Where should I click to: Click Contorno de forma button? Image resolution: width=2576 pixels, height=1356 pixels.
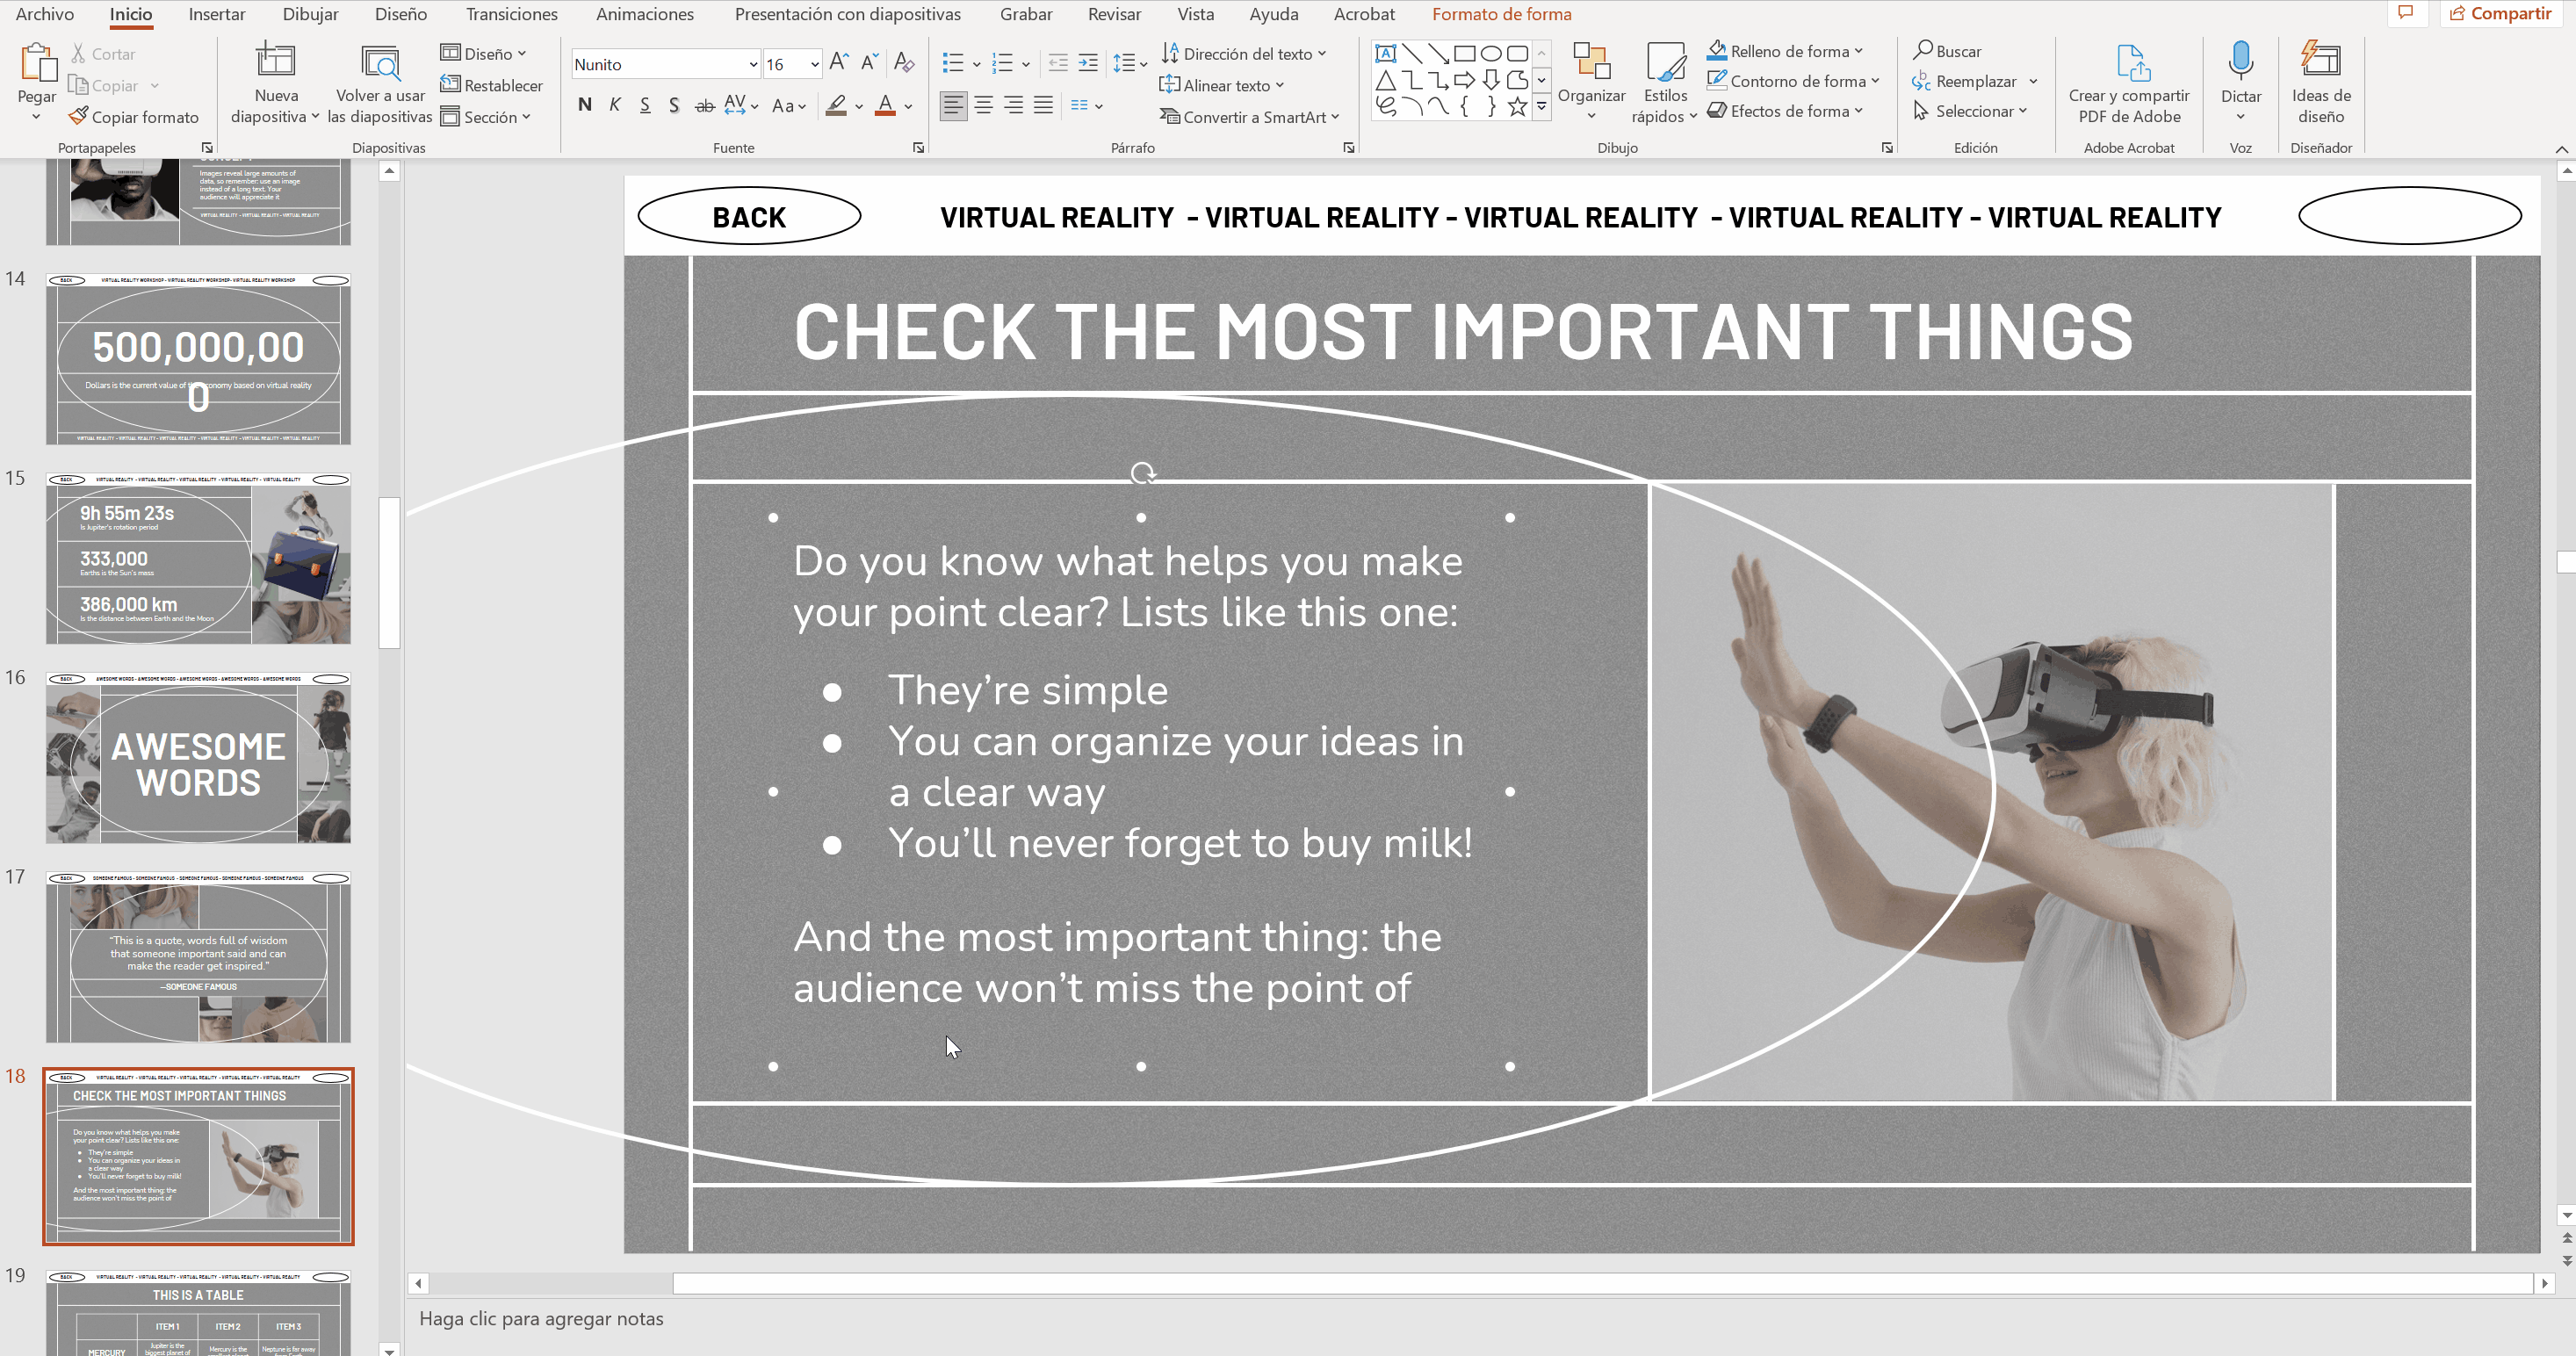(x=1793, y=80)
